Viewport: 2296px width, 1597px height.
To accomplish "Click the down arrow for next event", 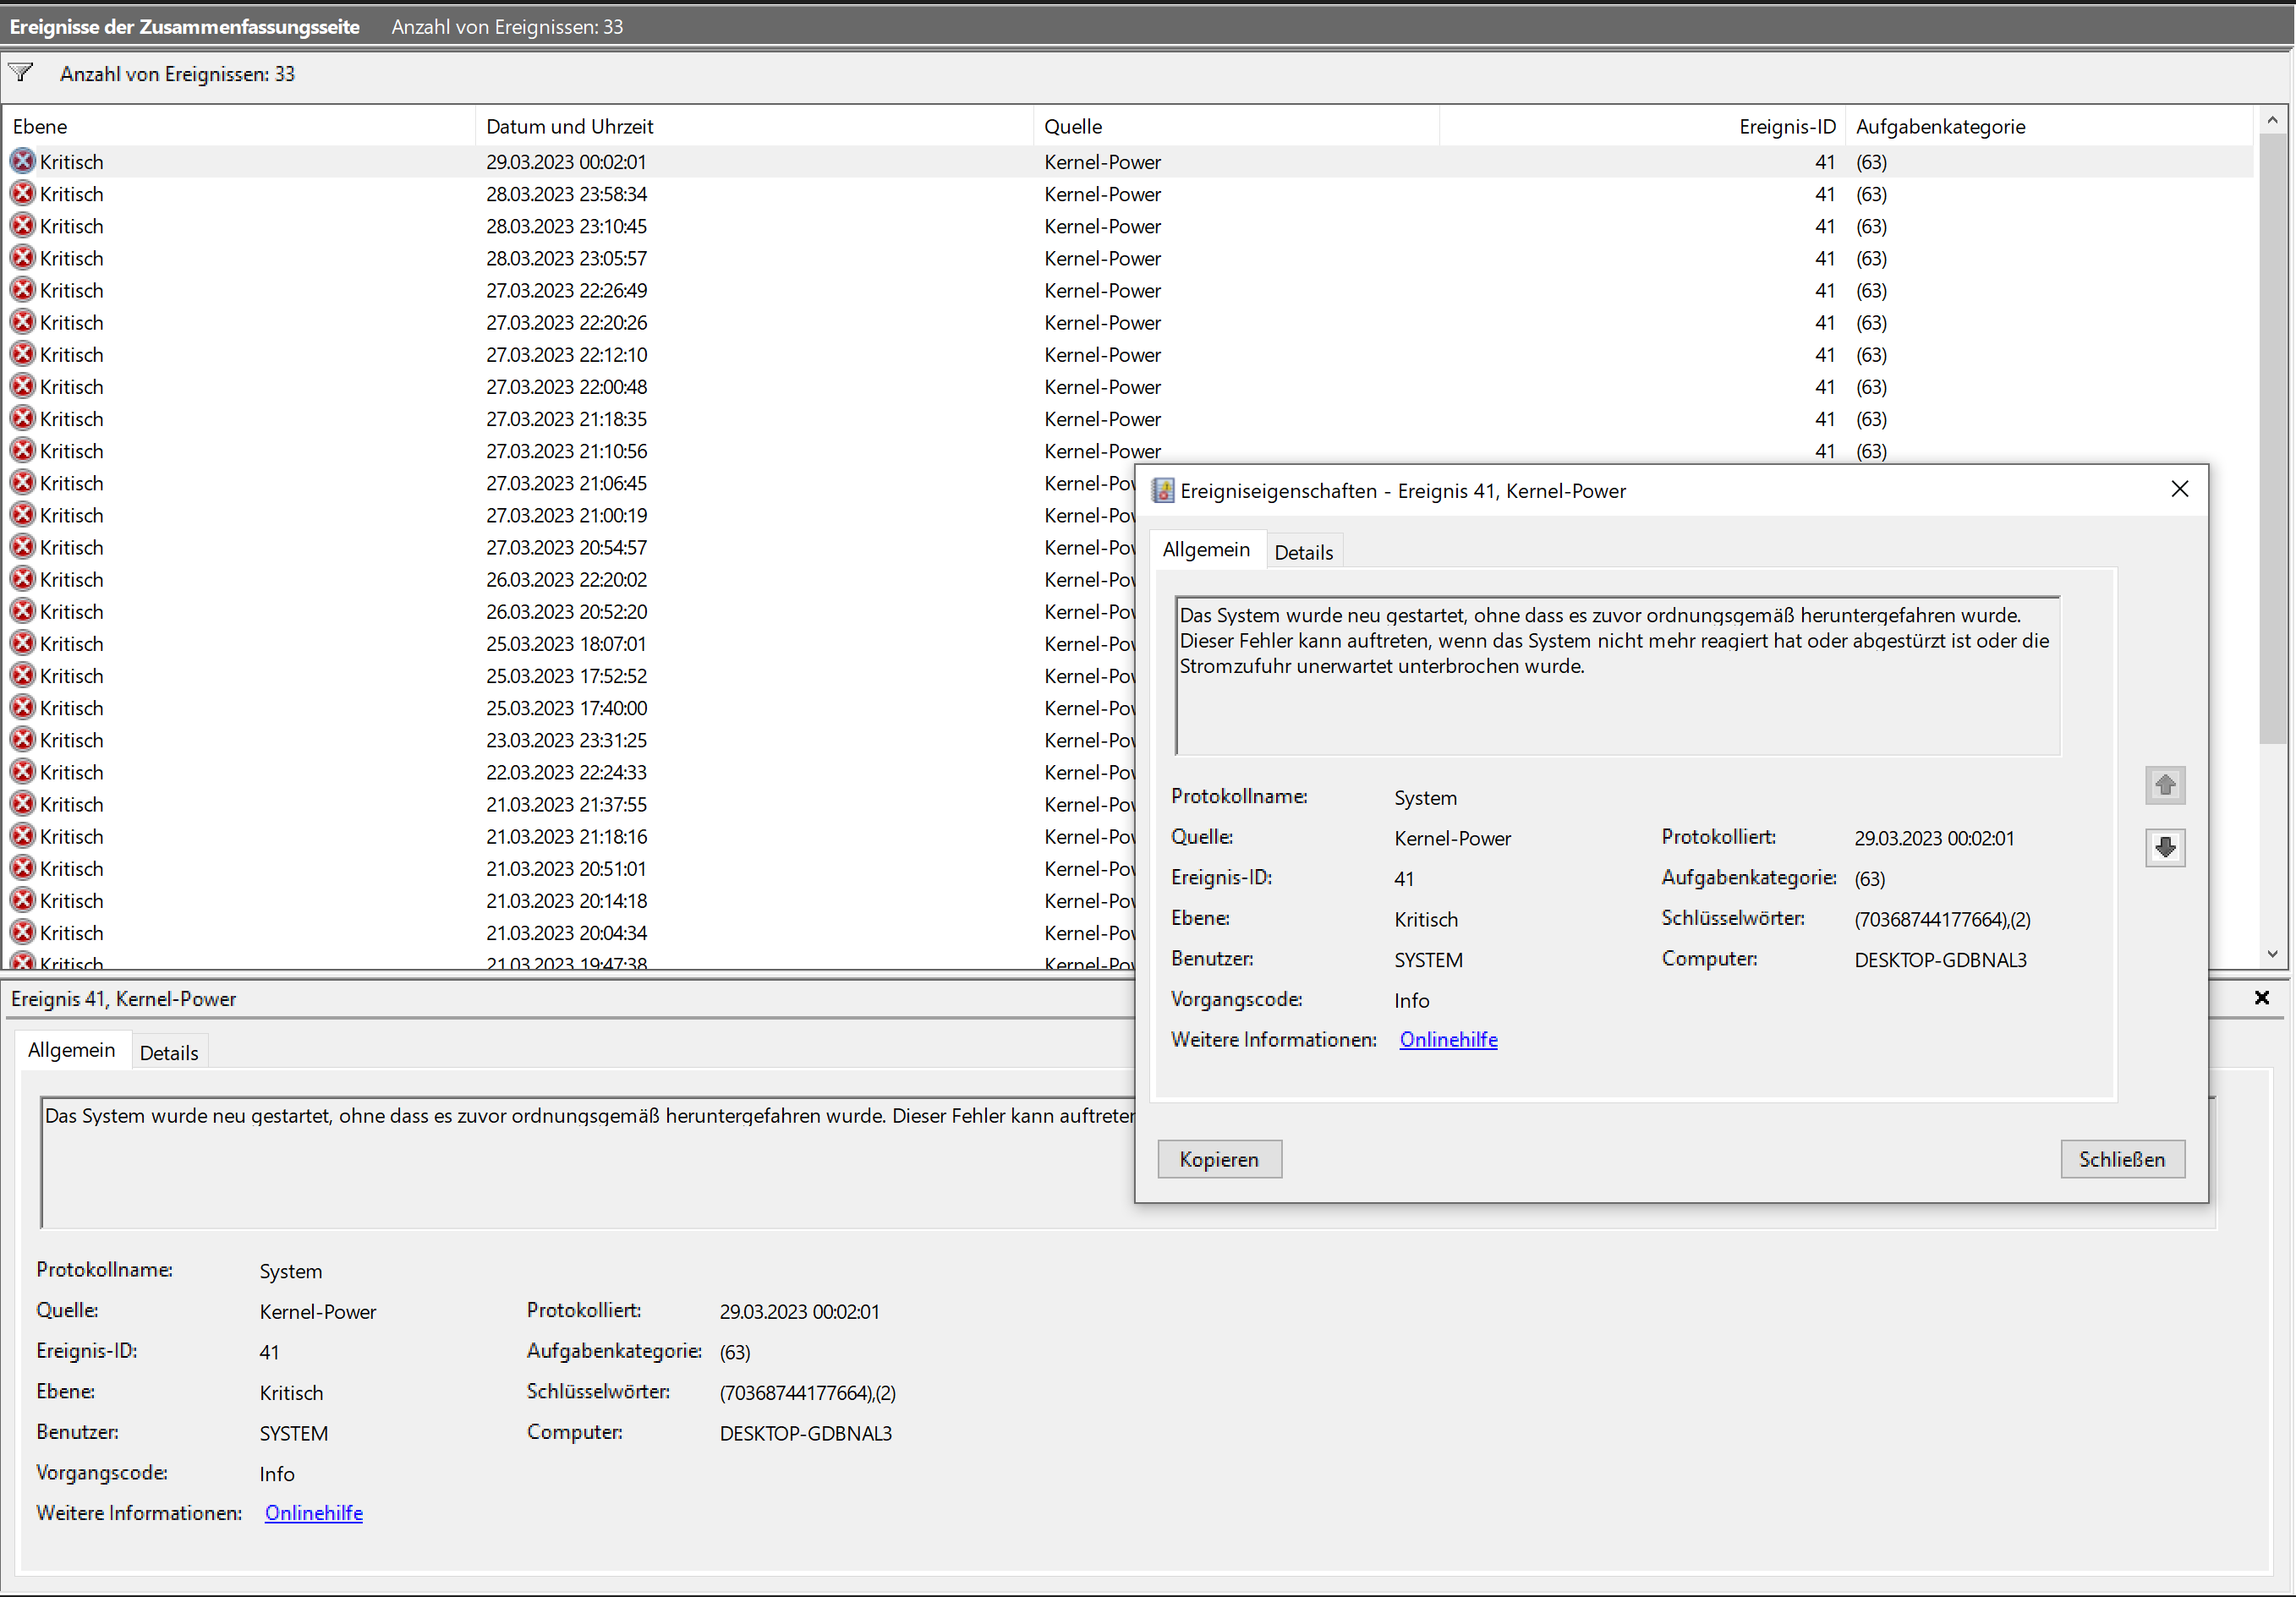I will [x=2164, y=848].
